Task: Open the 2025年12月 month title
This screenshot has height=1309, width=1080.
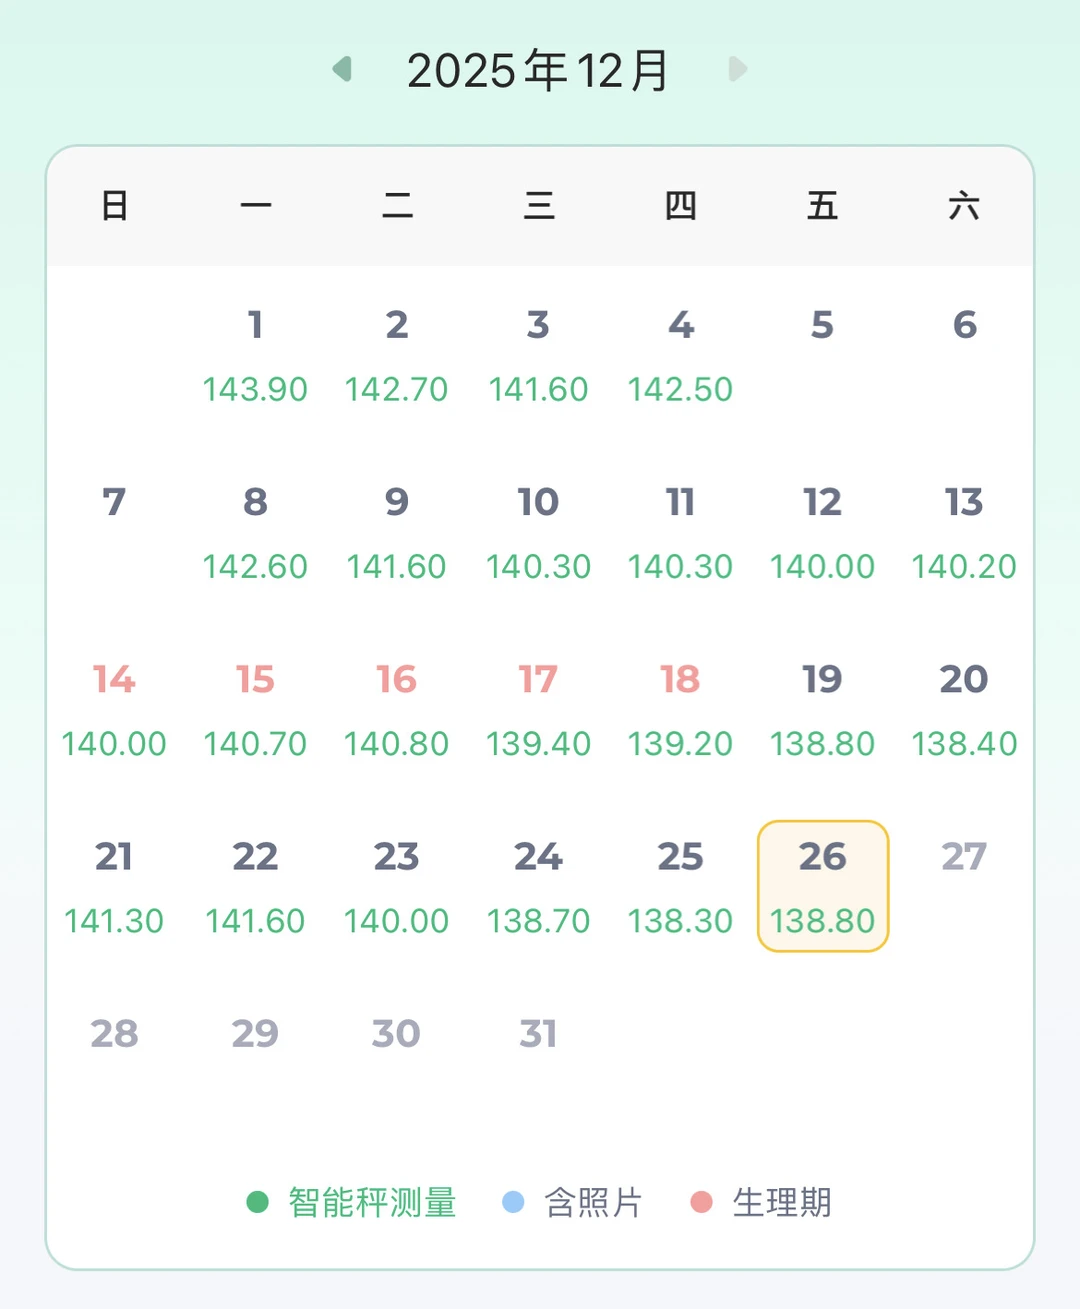Action: (538, 70)
